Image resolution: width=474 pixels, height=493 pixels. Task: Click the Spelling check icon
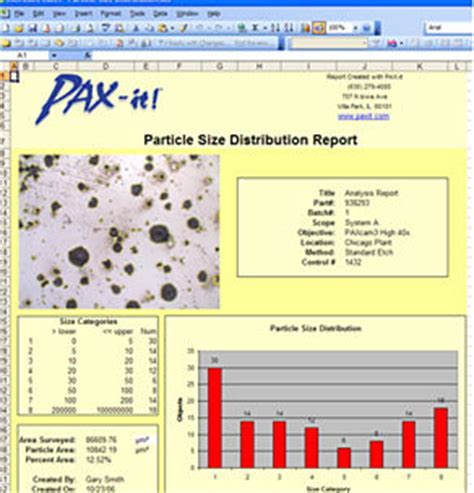[x=106, y=28]
